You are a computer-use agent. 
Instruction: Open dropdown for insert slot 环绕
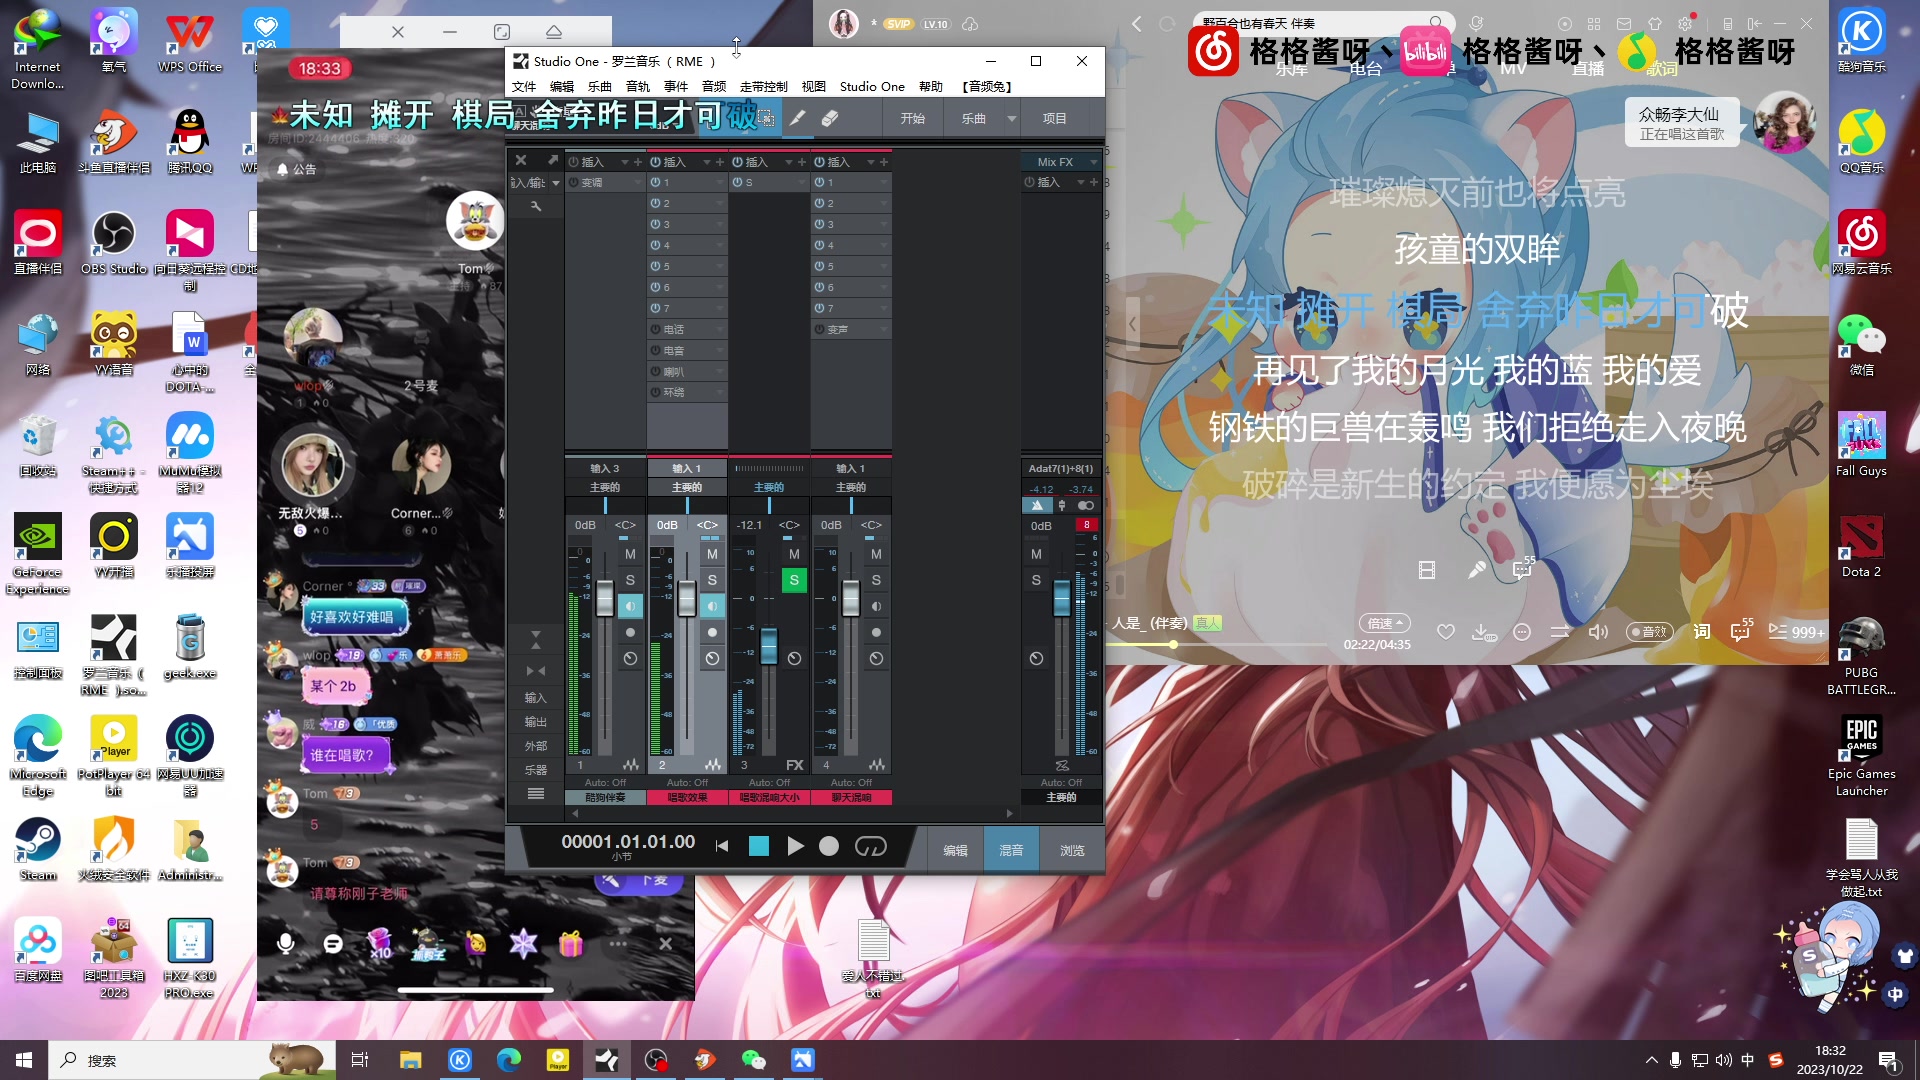click(720, 393)
